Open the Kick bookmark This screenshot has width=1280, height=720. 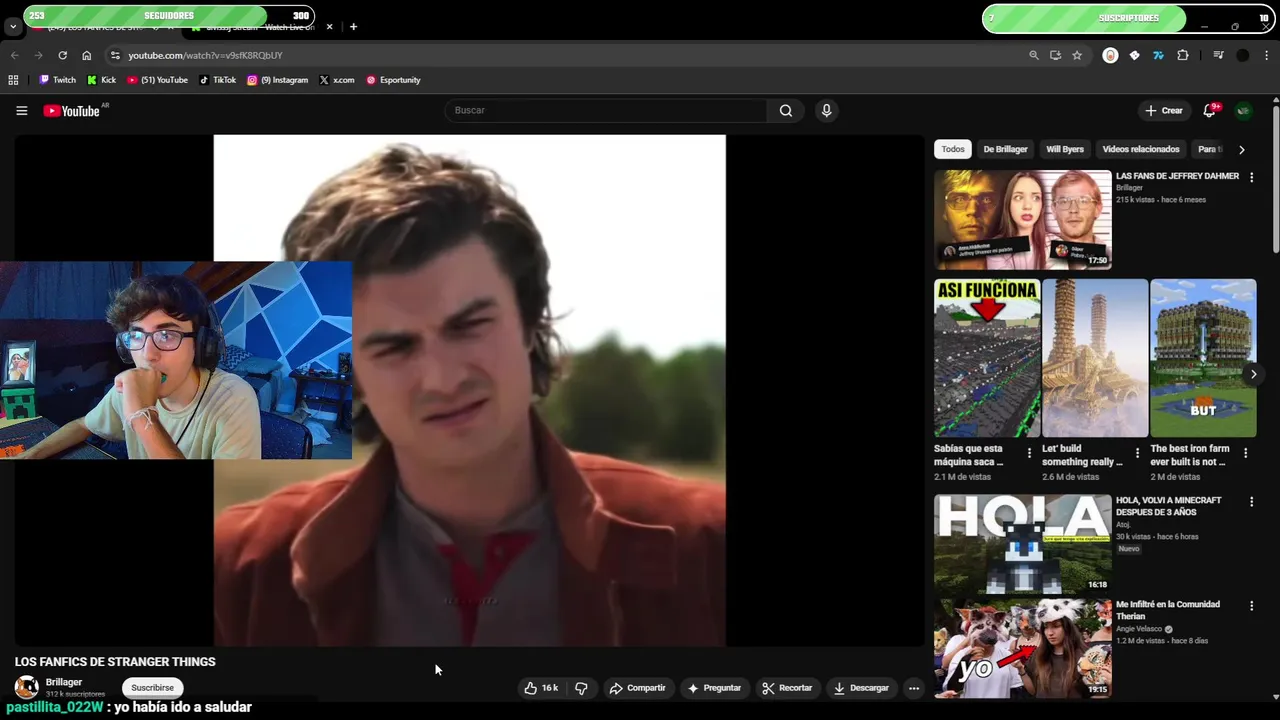pyautogui.click(x=101, y=80)
